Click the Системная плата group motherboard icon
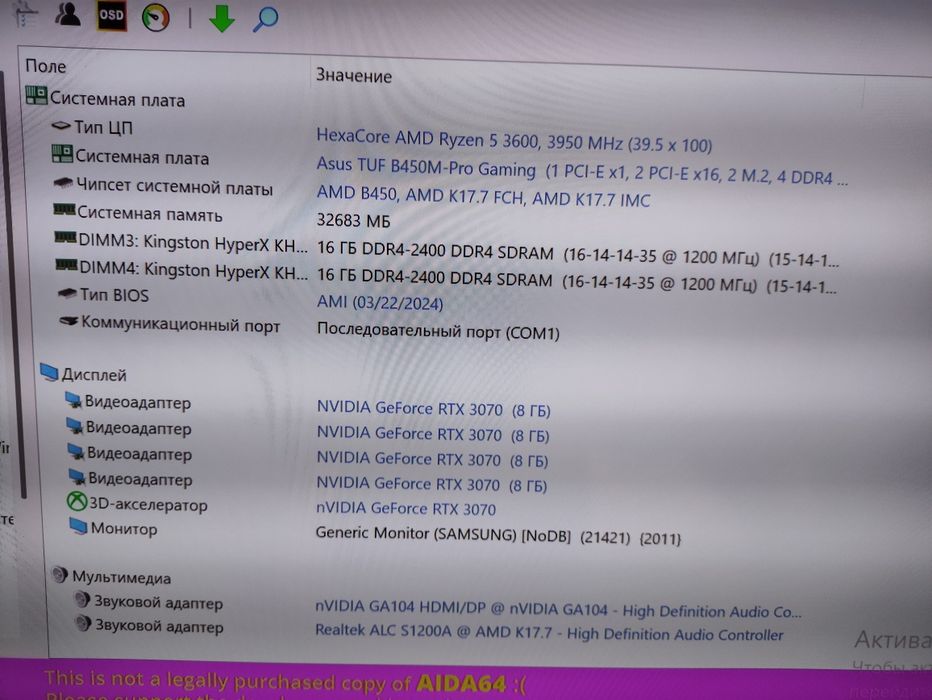This screenshot has width=932, height=700. pyautogui.click(x=36, y=95)
